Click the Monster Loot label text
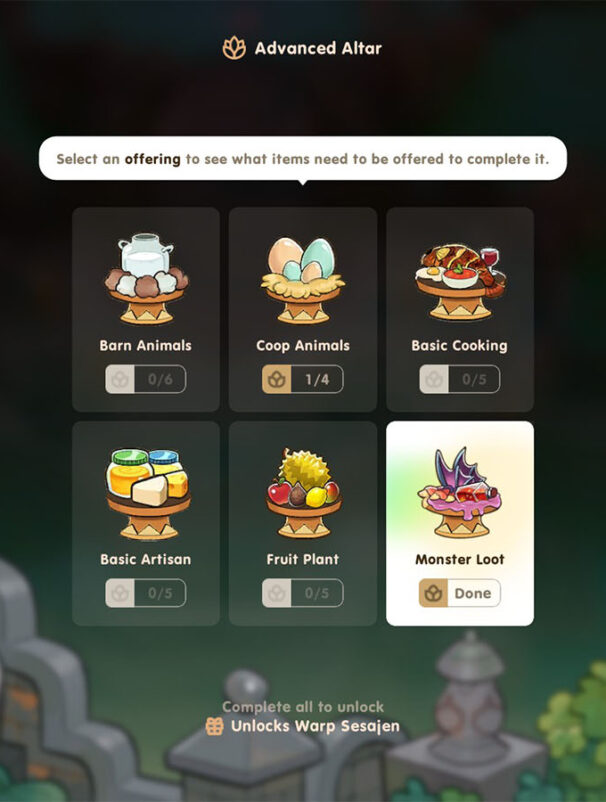This screenshot has width=606, height=802. pyautogui.click(x=460, y=560)
